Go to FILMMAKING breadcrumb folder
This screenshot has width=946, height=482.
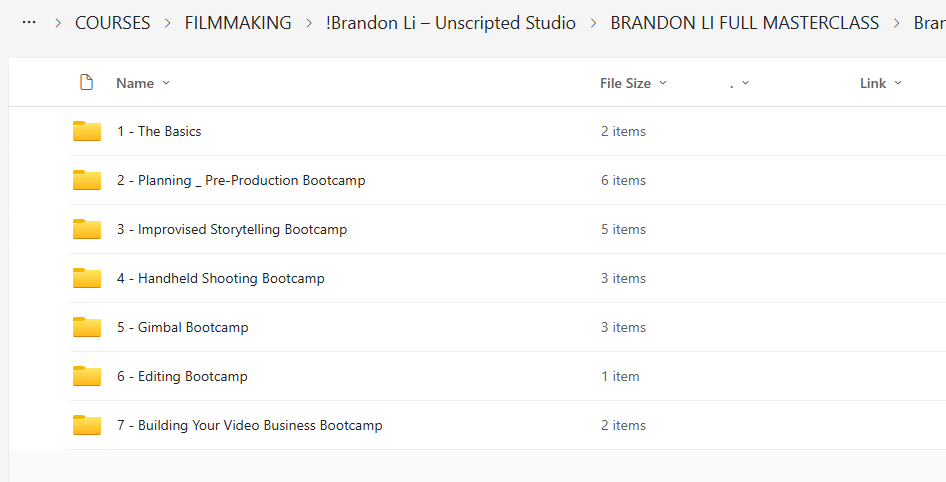238,23
